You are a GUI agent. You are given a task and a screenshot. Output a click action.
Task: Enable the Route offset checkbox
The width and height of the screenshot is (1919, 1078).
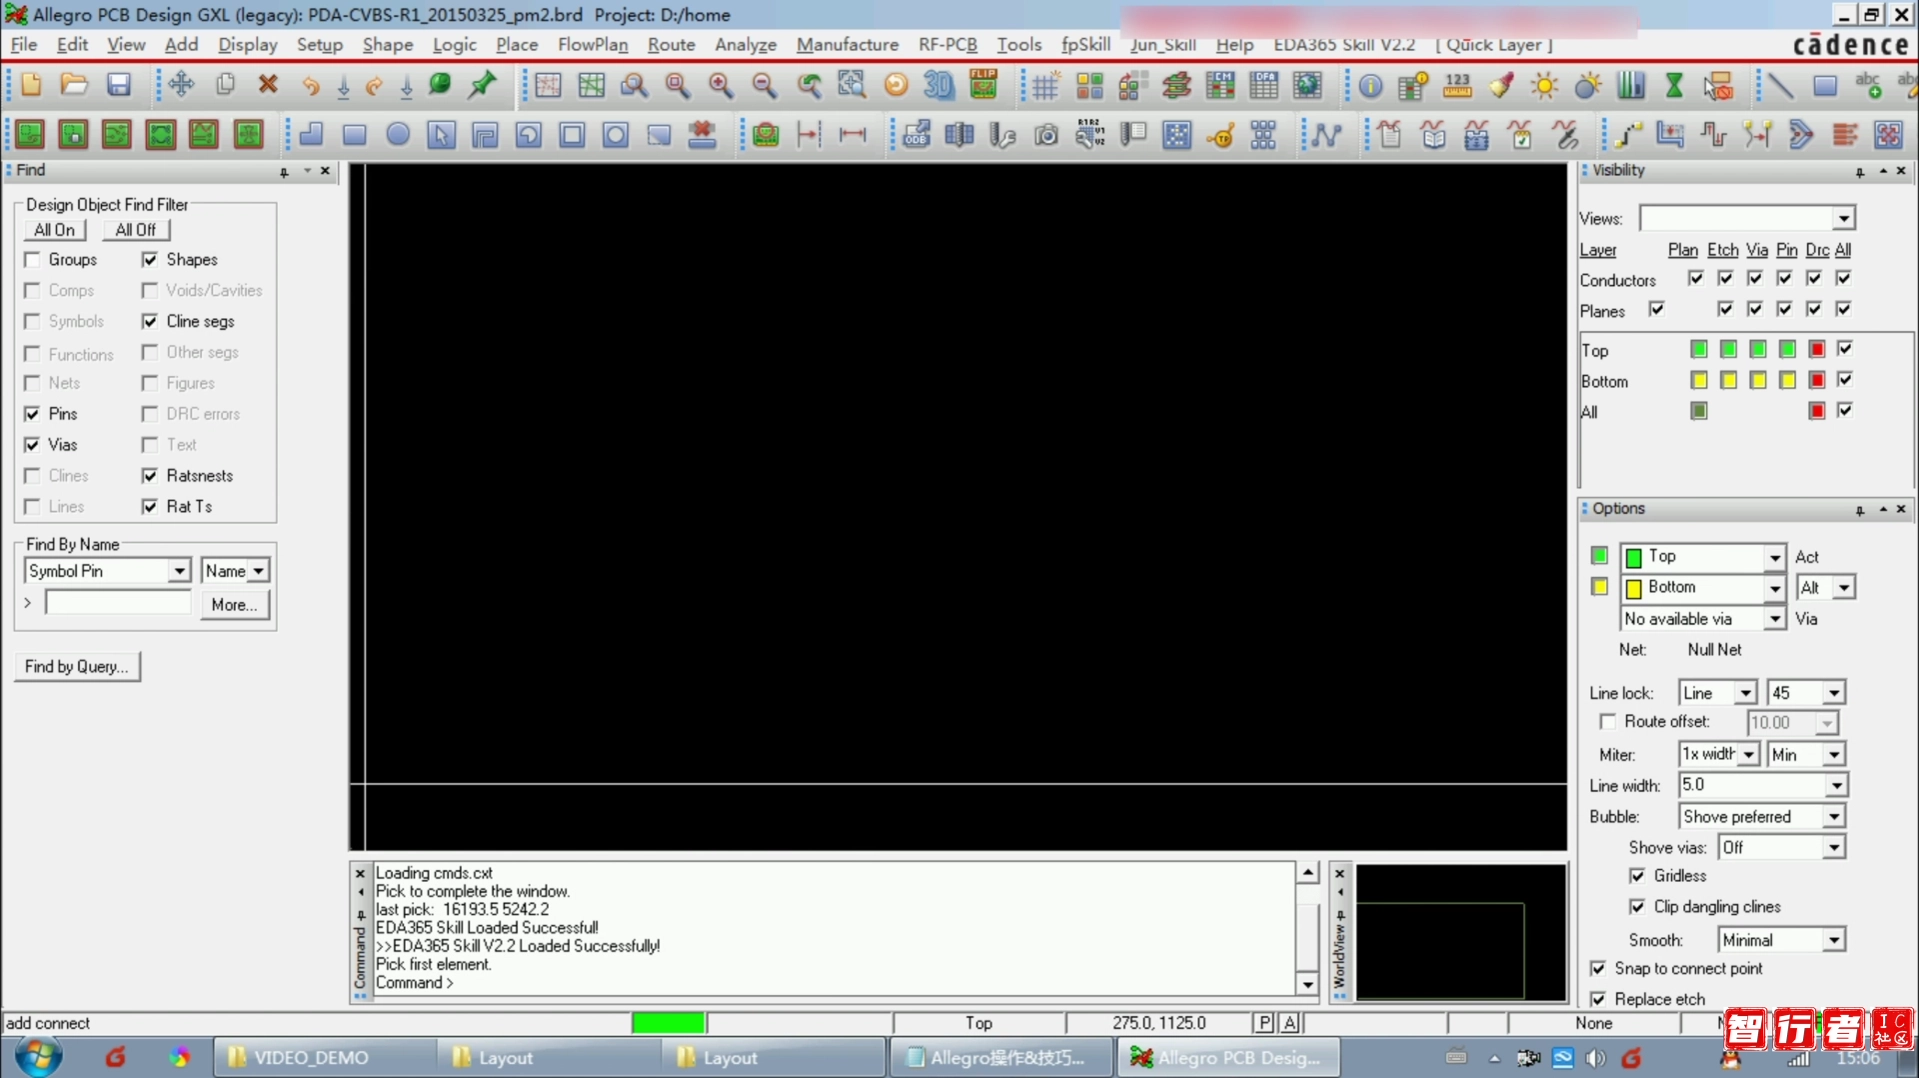click(x=1607, y=721)
